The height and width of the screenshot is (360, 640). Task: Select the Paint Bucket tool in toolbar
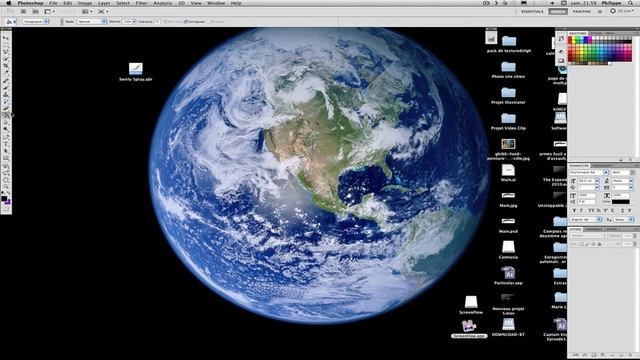(6, 115)
